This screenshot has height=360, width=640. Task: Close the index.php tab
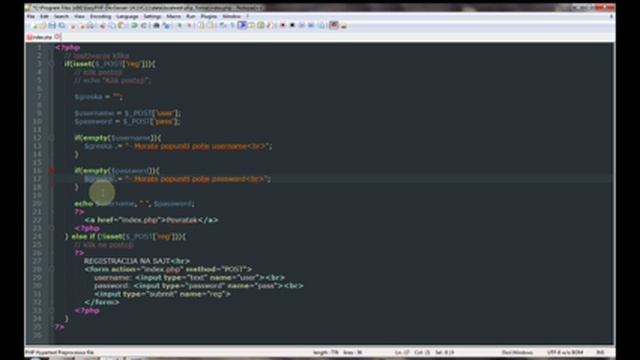click(x=58, y=37)
